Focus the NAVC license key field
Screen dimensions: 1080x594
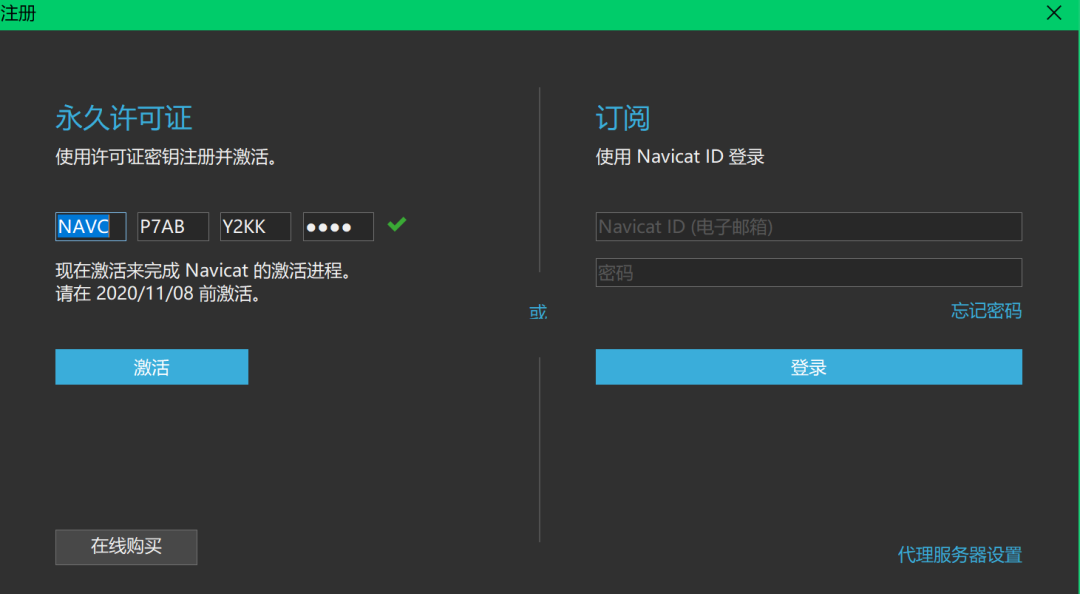click(90, 227)
